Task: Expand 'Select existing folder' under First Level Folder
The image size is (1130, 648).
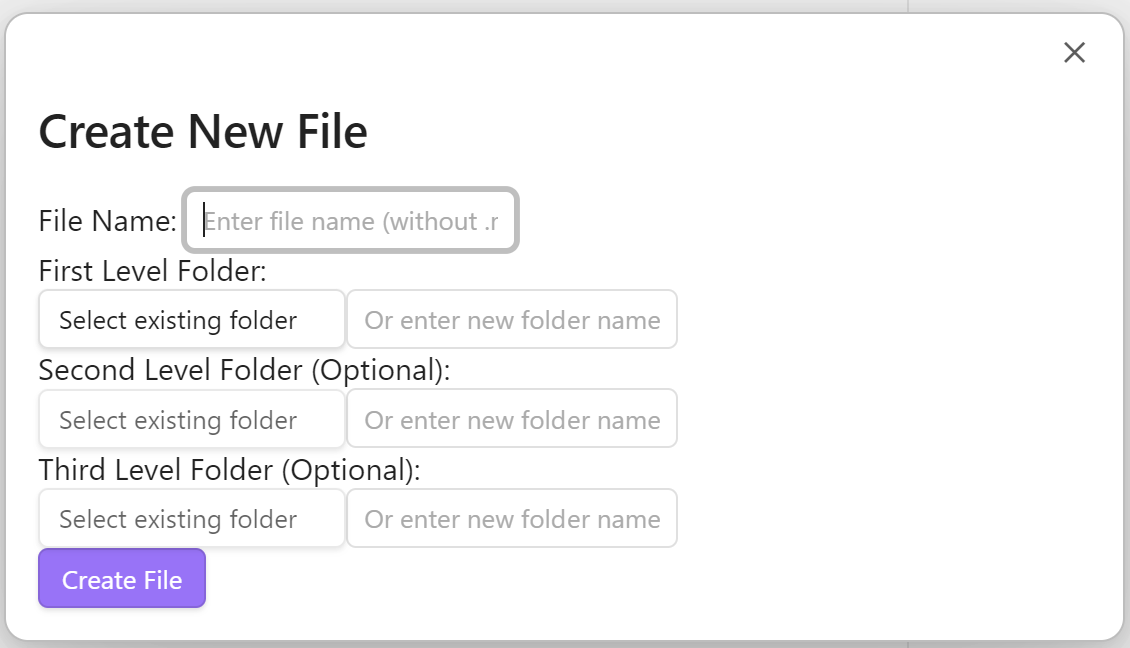Action: (192, 319)
